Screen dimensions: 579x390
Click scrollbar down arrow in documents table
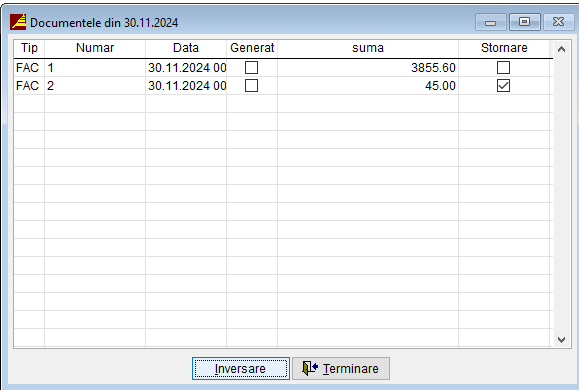click(x=561, y=339)
